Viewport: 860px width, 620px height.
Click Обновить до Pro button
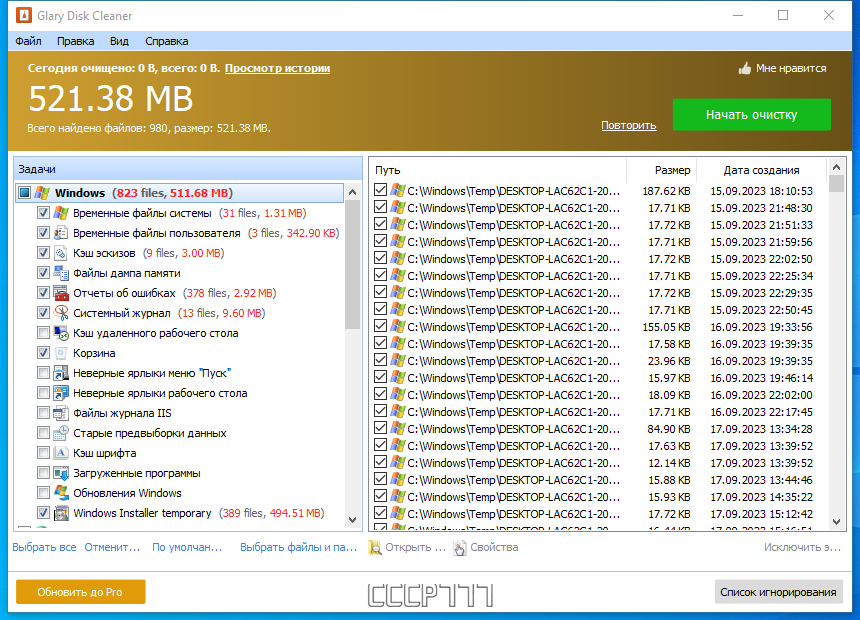(x=80, y=592)
